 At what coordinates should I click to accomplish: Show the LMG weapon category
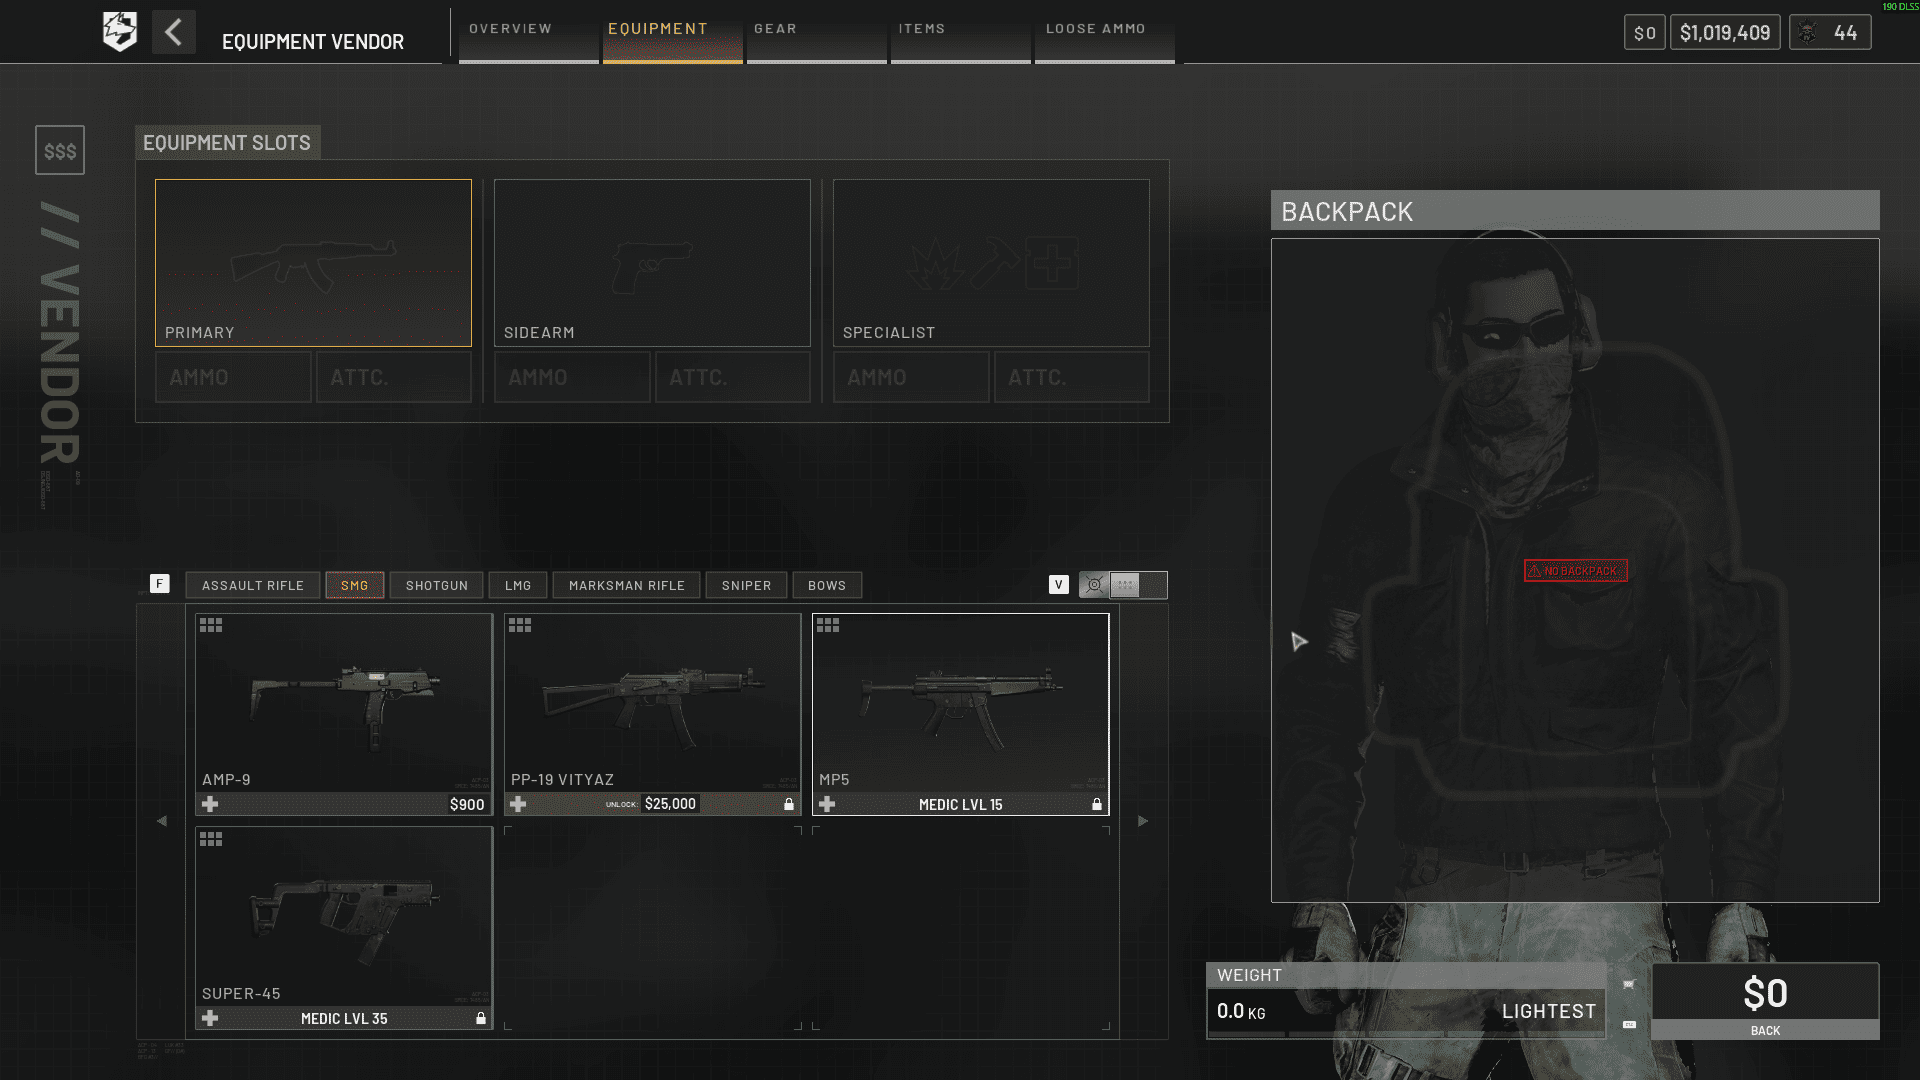pos(518,585)
